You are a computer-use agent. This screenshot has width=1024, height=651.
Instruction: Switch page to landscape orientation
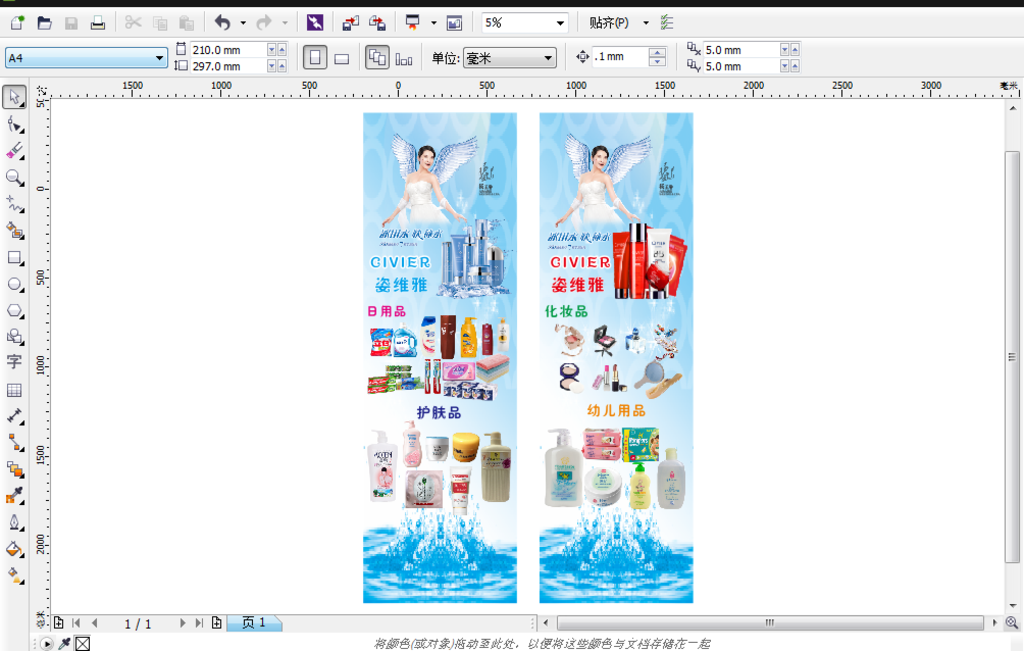pos(341,58)
